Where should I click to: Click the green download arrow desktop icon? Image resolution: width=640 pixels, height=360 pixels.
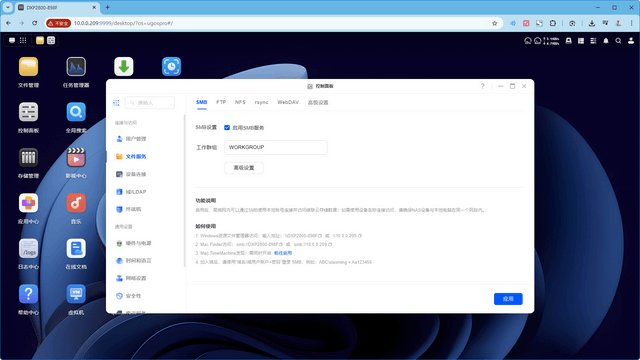click(124, 67)
